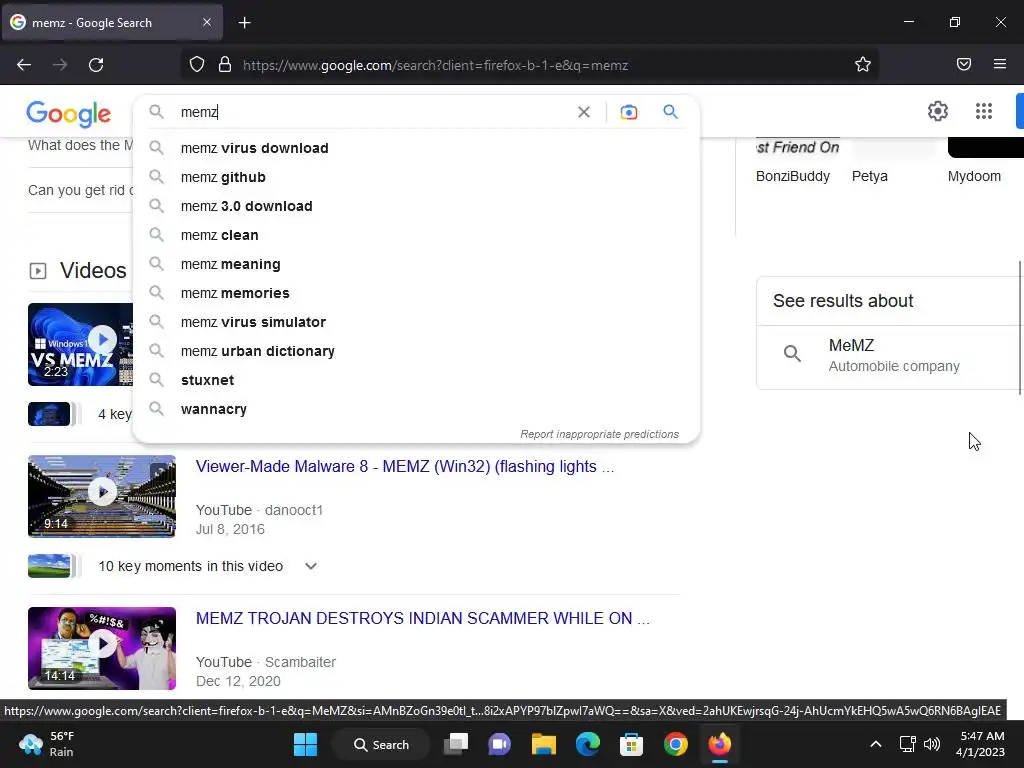Launch Google Chrome from the taskbar

pos(675,744)
